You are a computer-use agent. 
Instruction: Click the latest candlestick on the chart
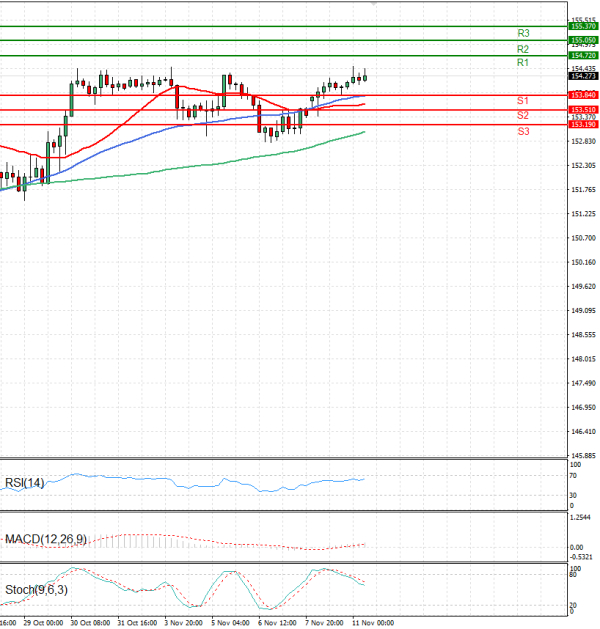(x=365, y=77)
